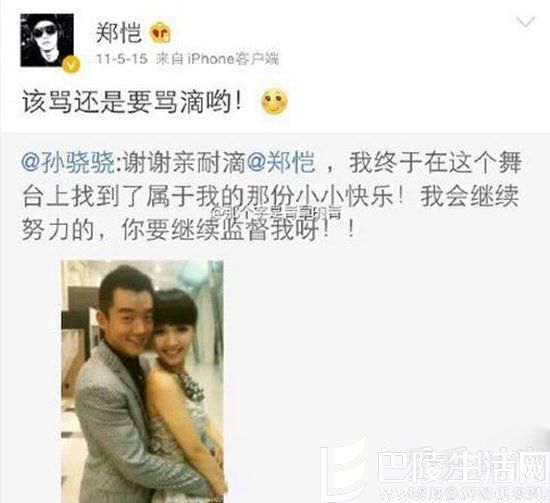Viewport: 550px width, 503px height.
Task: Click the yellow verified V badge
Action: click(72, 64)
